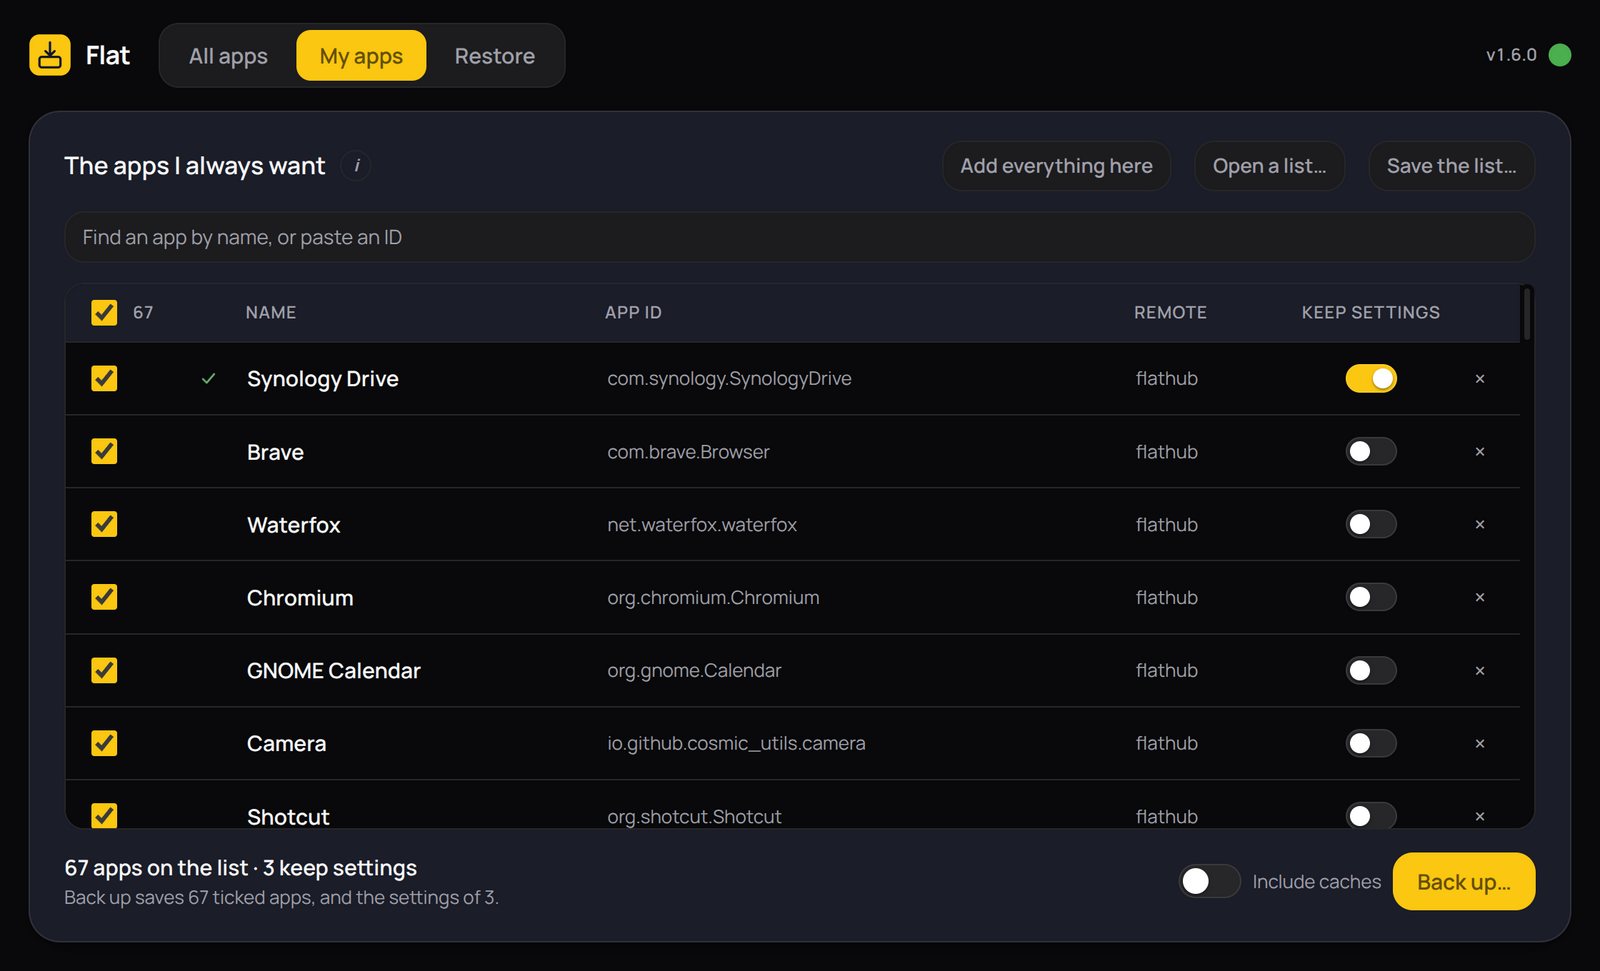The image size is (1600, 971).
Task: Untick the Waterfox checkbox
Action: tap(104, 524)
